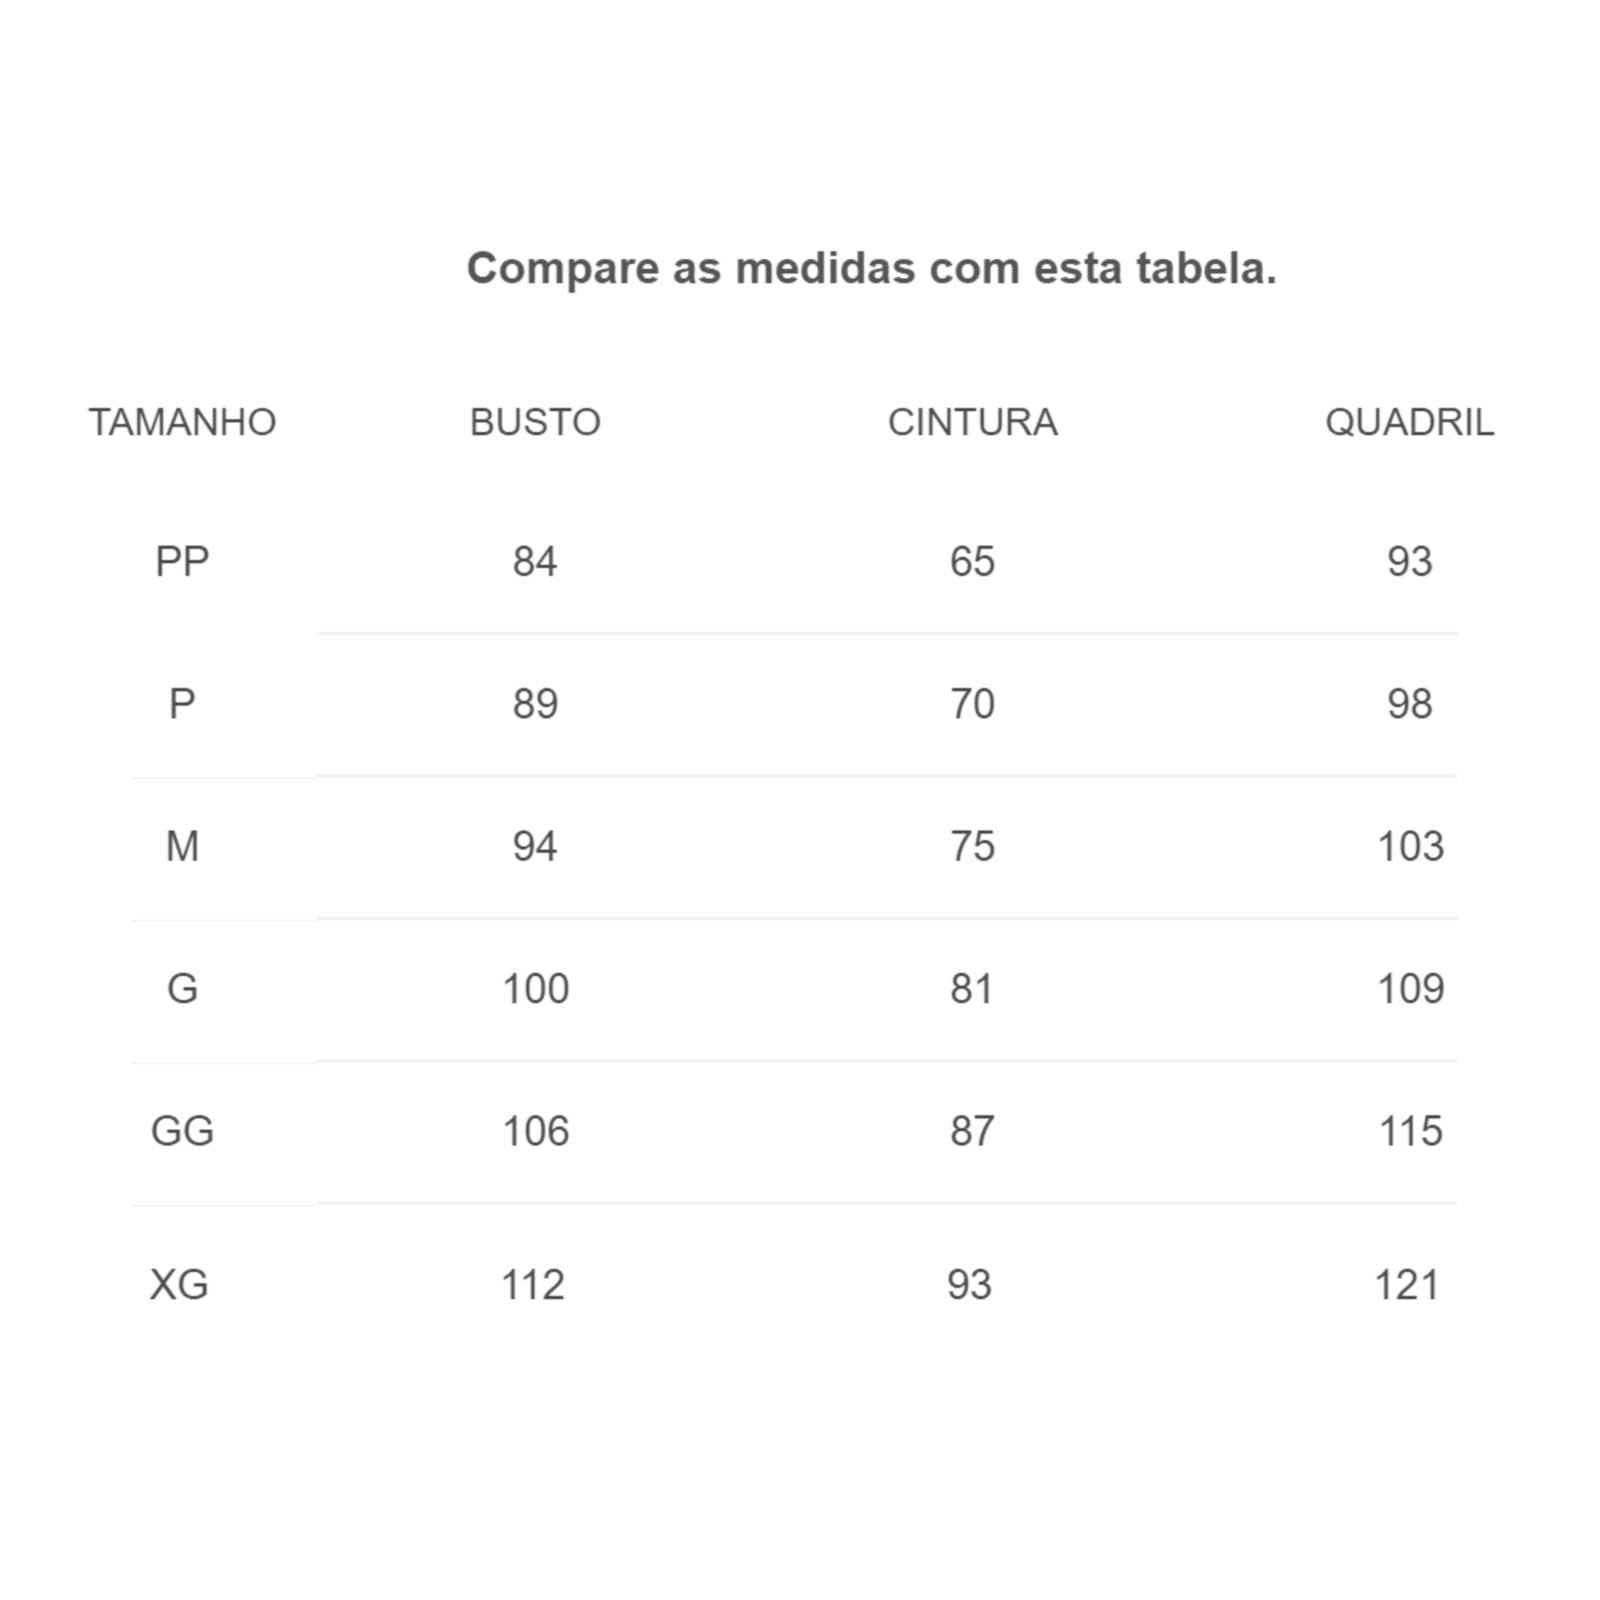The image size is (1600, 1600).
Task: Click the M size row label
Action: [182, 846]
